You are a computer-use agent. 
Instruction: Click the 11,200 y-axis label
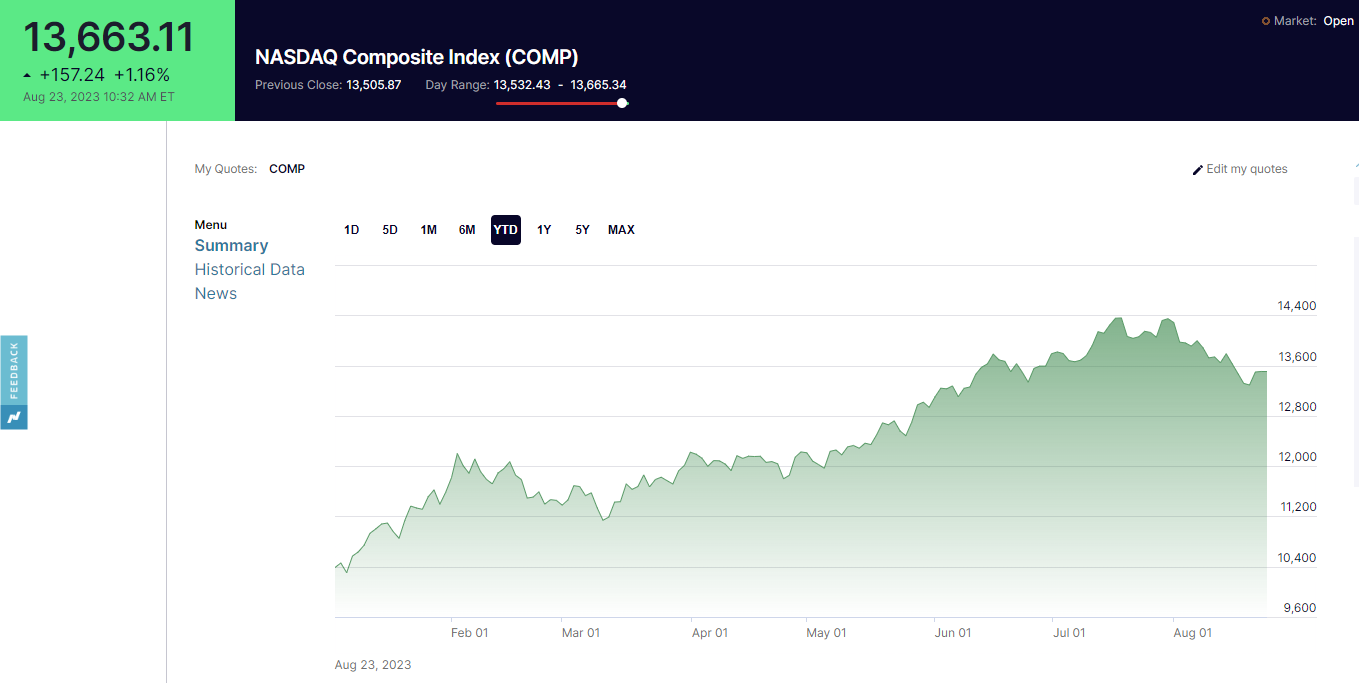click(1297, 507)
